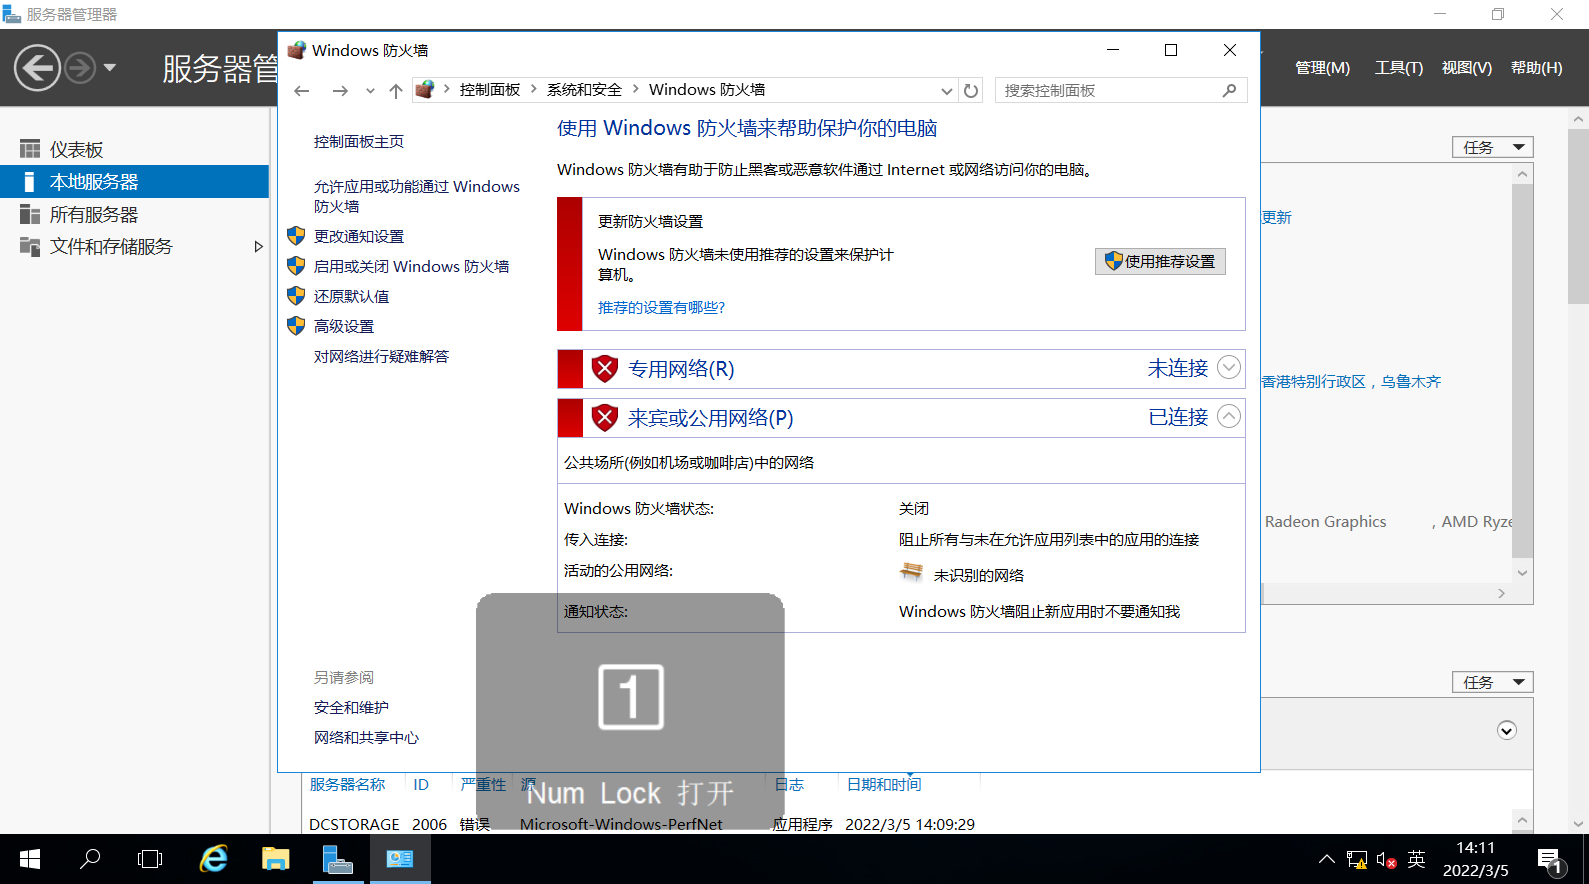
Task: Click red shield icon for 专用网络(R)
Action: pos(605,369)
